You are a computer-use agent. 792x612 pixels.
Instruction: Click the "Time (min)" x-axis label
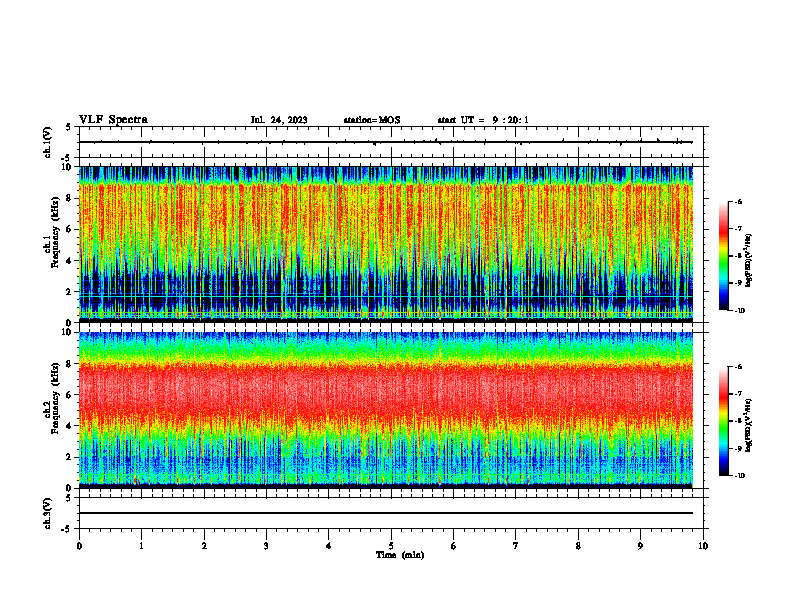(x=400, y=555)
